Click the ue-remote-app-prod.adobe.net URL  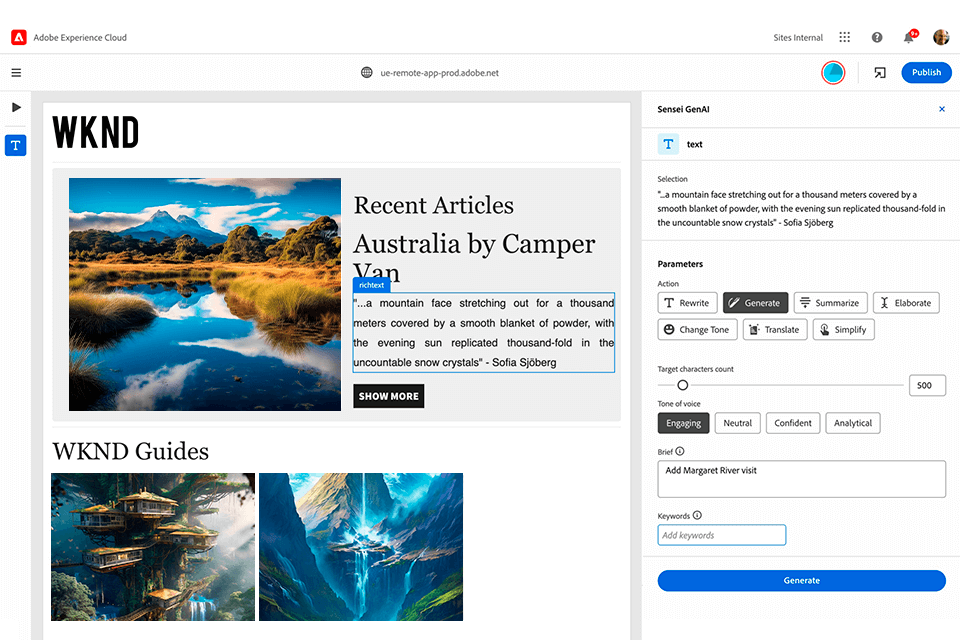pyautogui.click(x=440, y=73)
